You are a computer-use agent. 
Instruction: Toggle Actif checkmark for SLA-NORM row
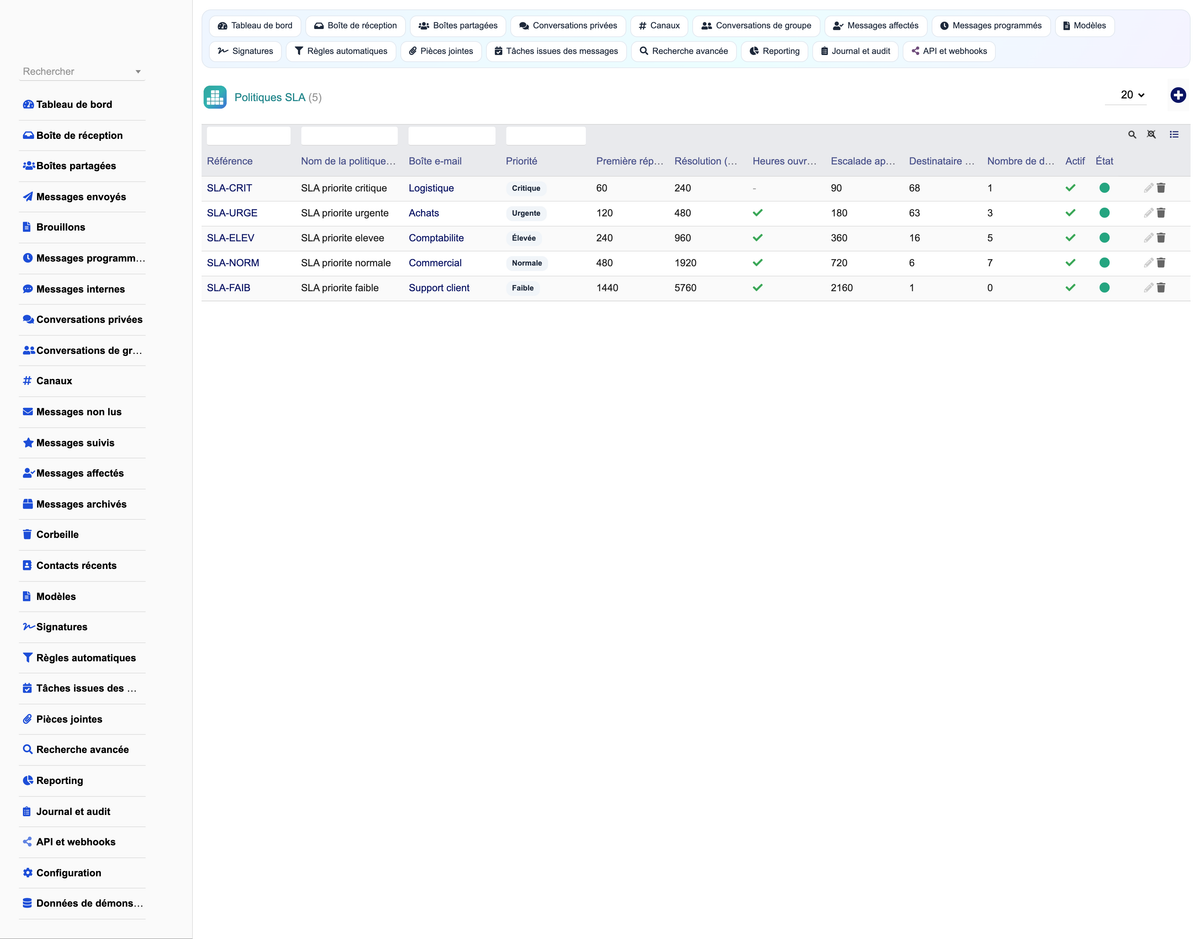1070,263
